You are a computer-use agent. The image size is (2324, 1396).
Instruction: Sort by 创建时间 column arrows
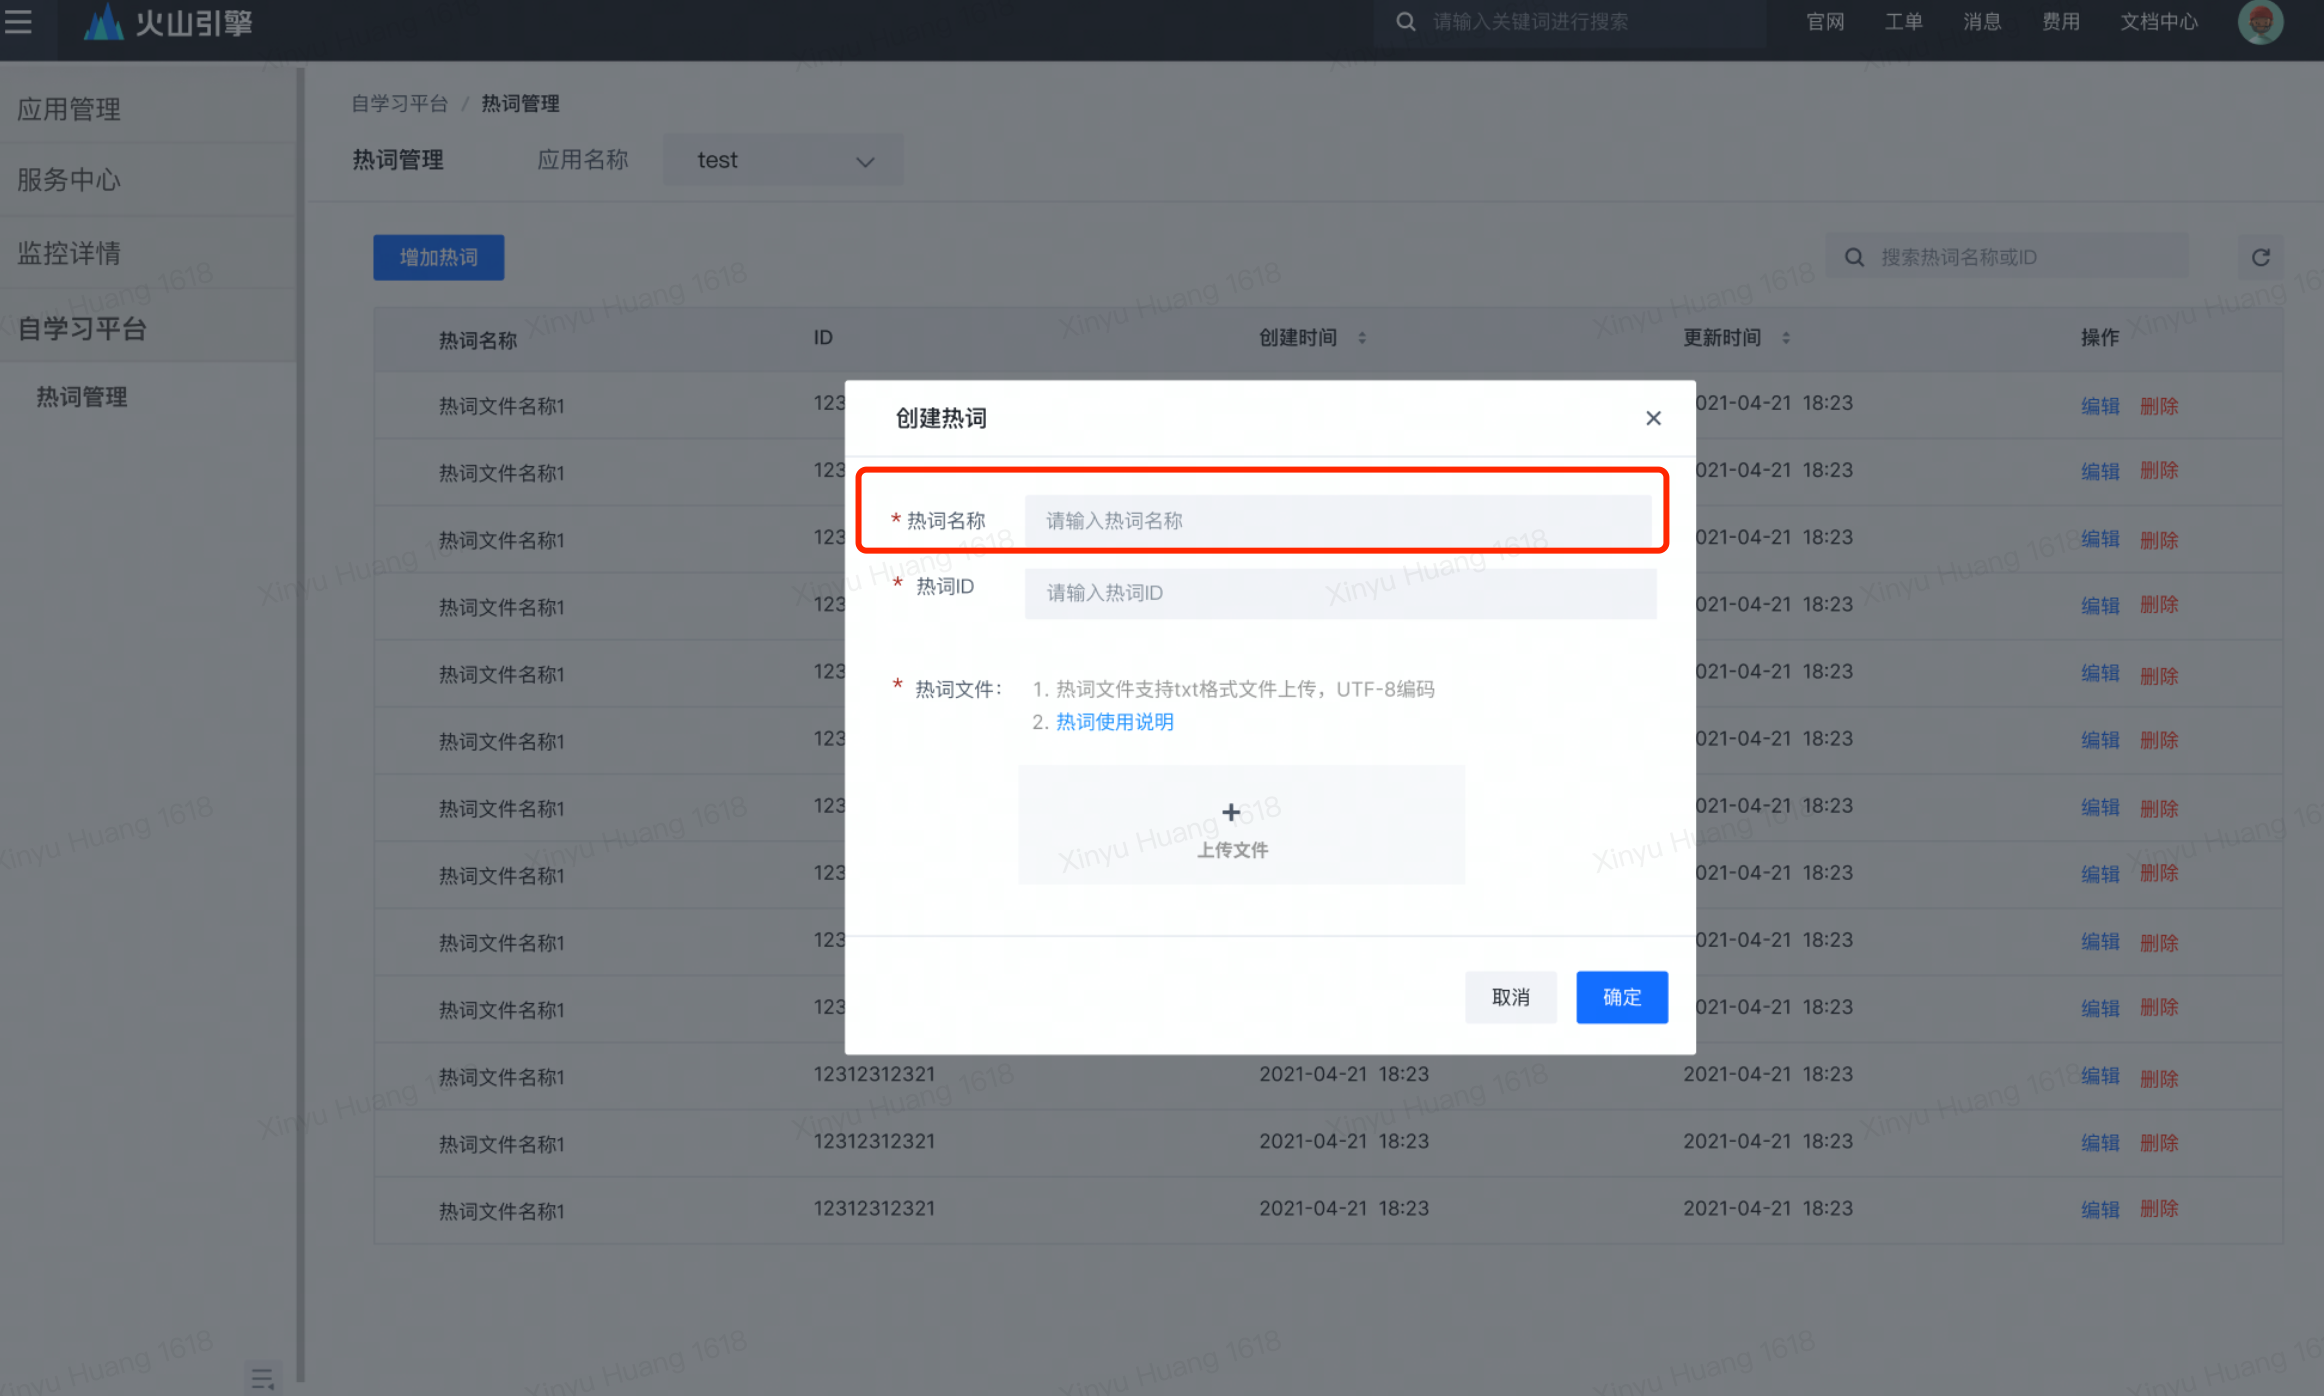coord(1362,338)
